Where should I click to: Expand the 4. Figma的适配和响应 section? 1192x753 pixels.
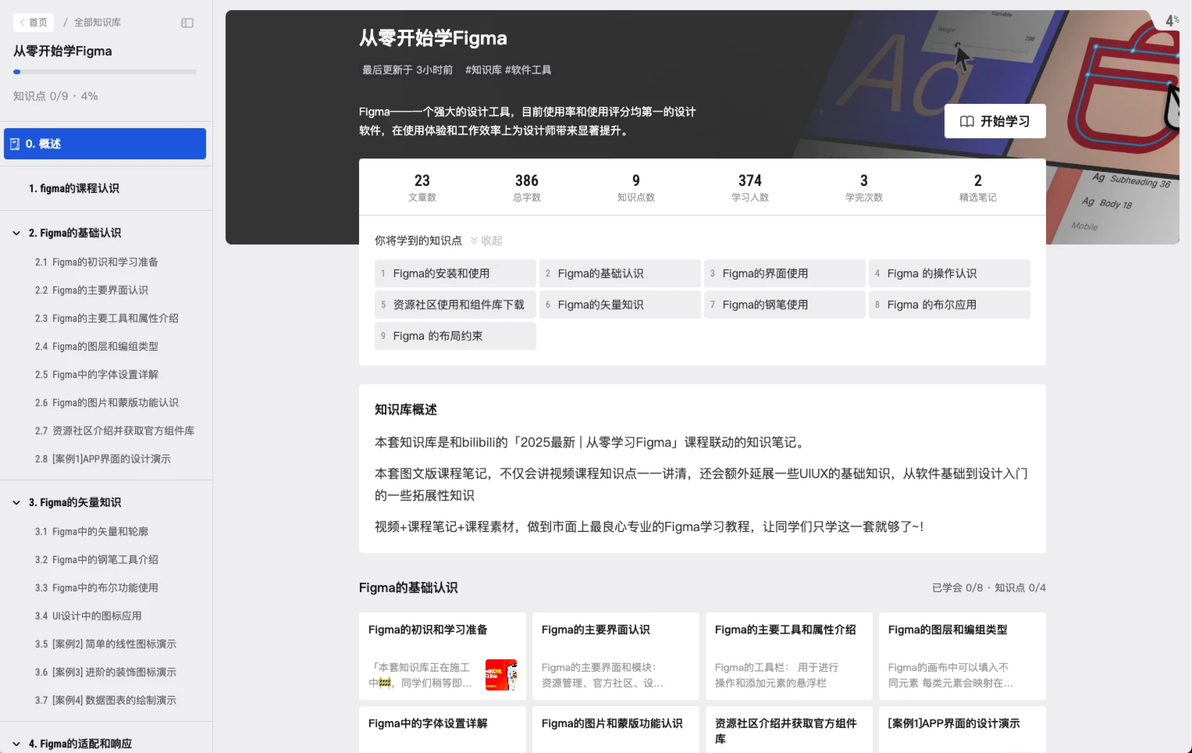click(16, 744)
